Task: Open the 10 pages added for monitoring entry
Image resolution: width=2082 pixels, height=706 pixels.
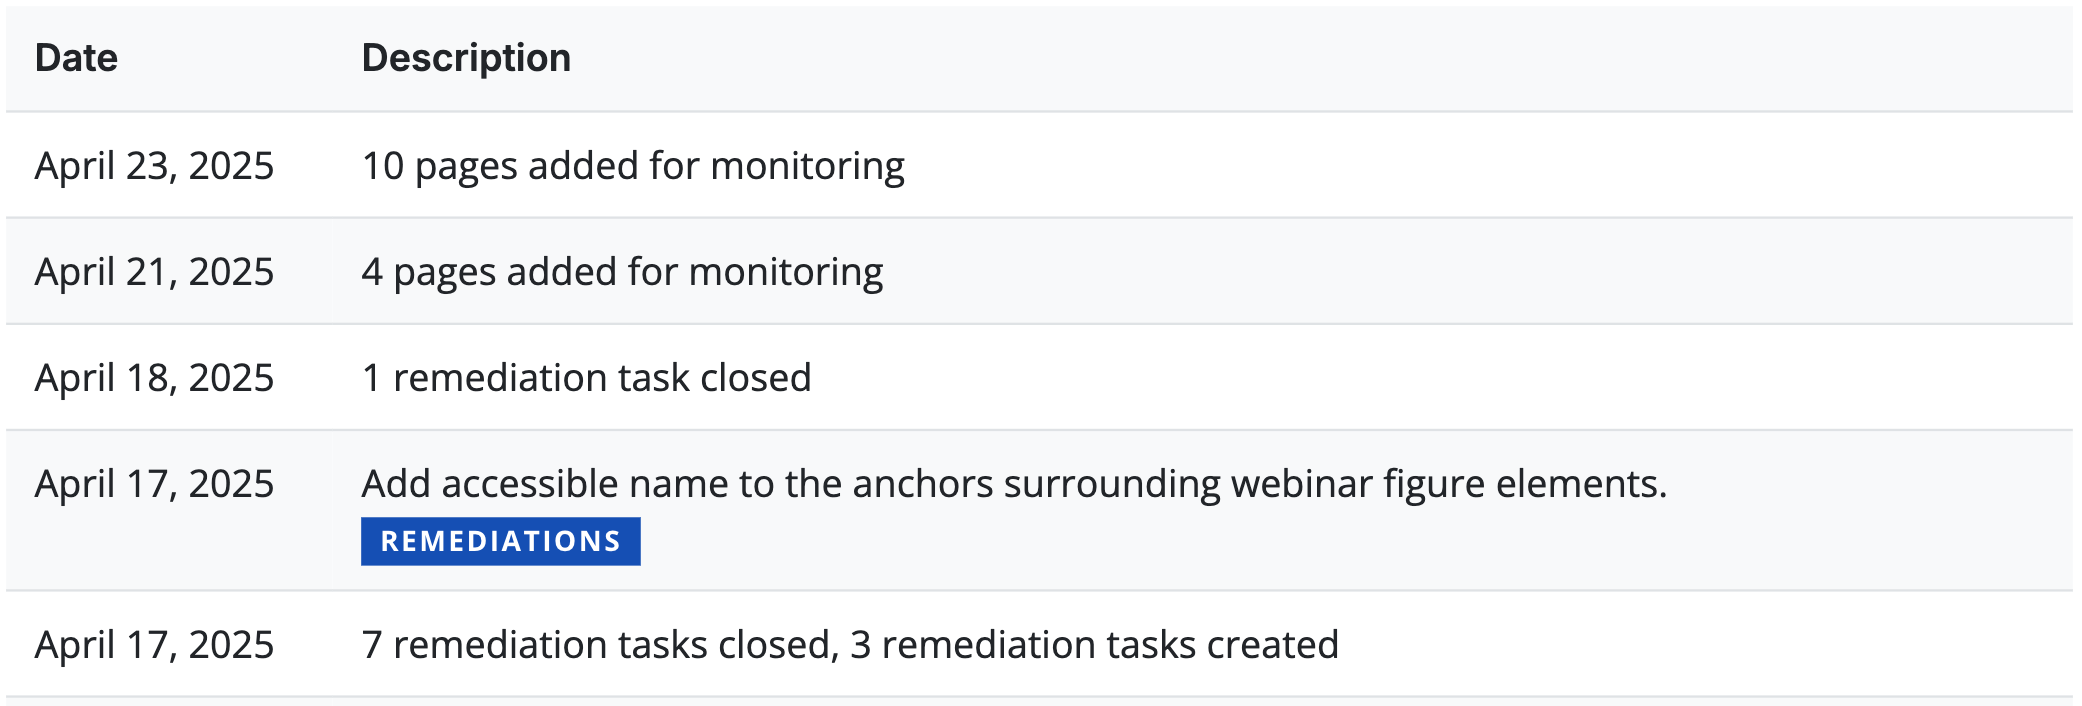Action: (633, 166)
